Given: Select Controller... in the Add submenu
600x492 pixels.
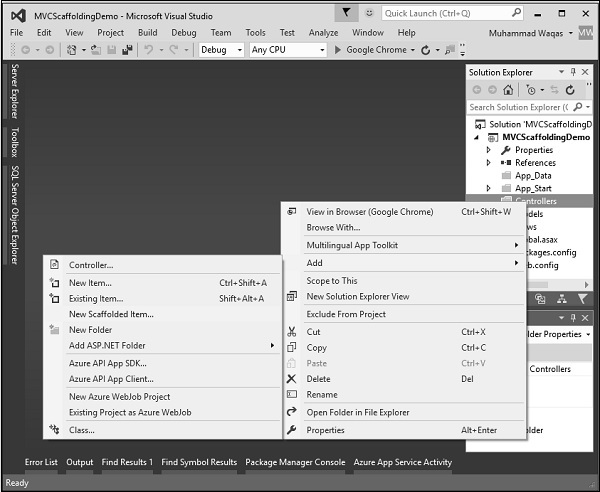Looking at the screenshot, I should point(91,265).
